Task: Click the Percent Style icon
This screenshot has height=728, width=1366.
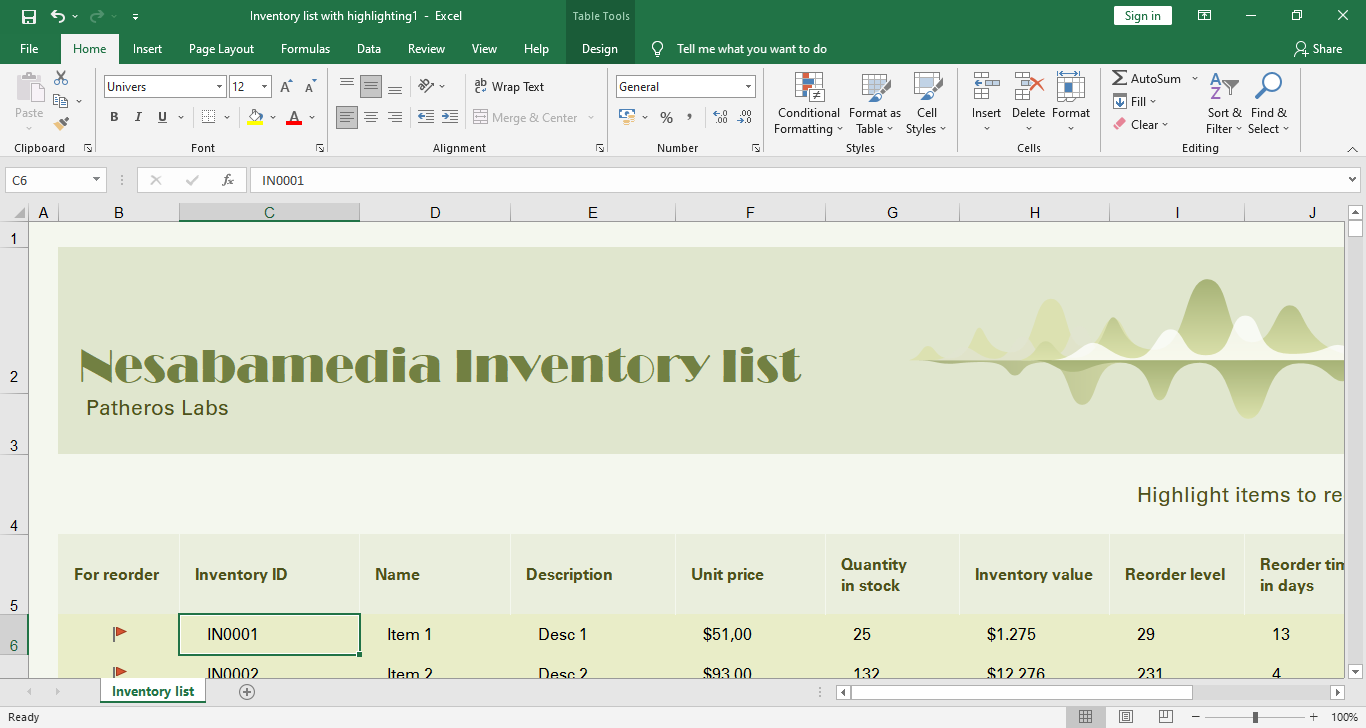Action: [666, 118]
